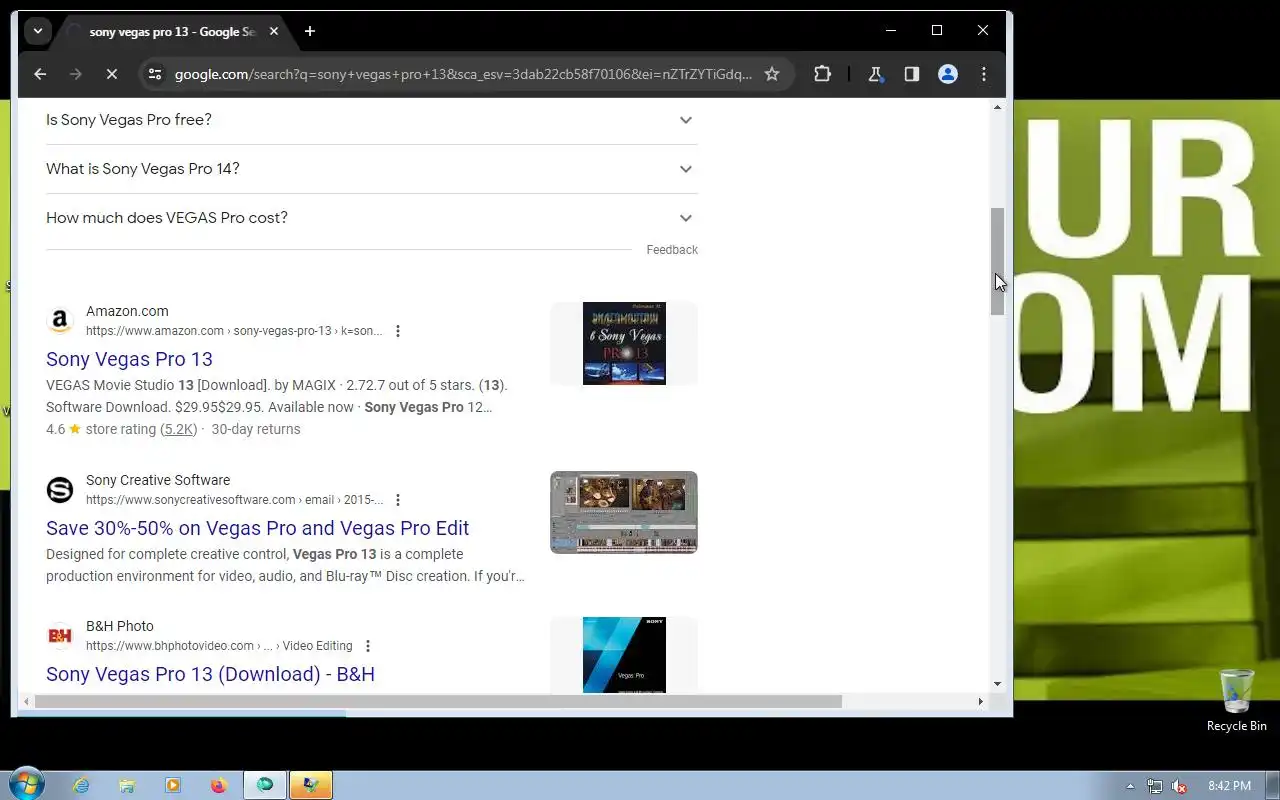Bookmark this page with the star icon
The height and width of the screenshot is (800, 1280).
click(772, 74)
